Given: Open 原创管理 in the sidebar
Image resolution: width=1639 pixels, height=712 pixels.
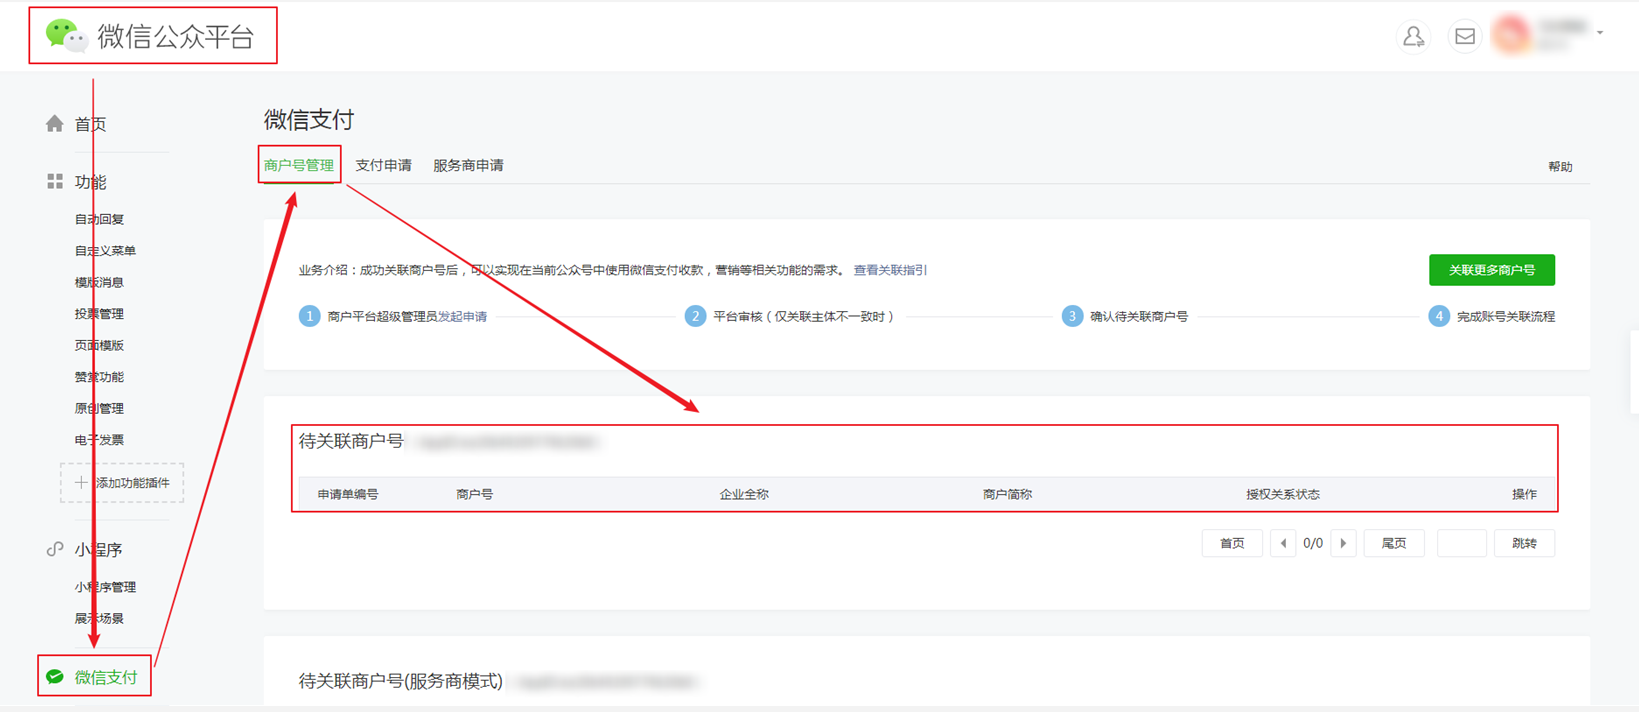Looking at the screenshot, I should (99, 408).
